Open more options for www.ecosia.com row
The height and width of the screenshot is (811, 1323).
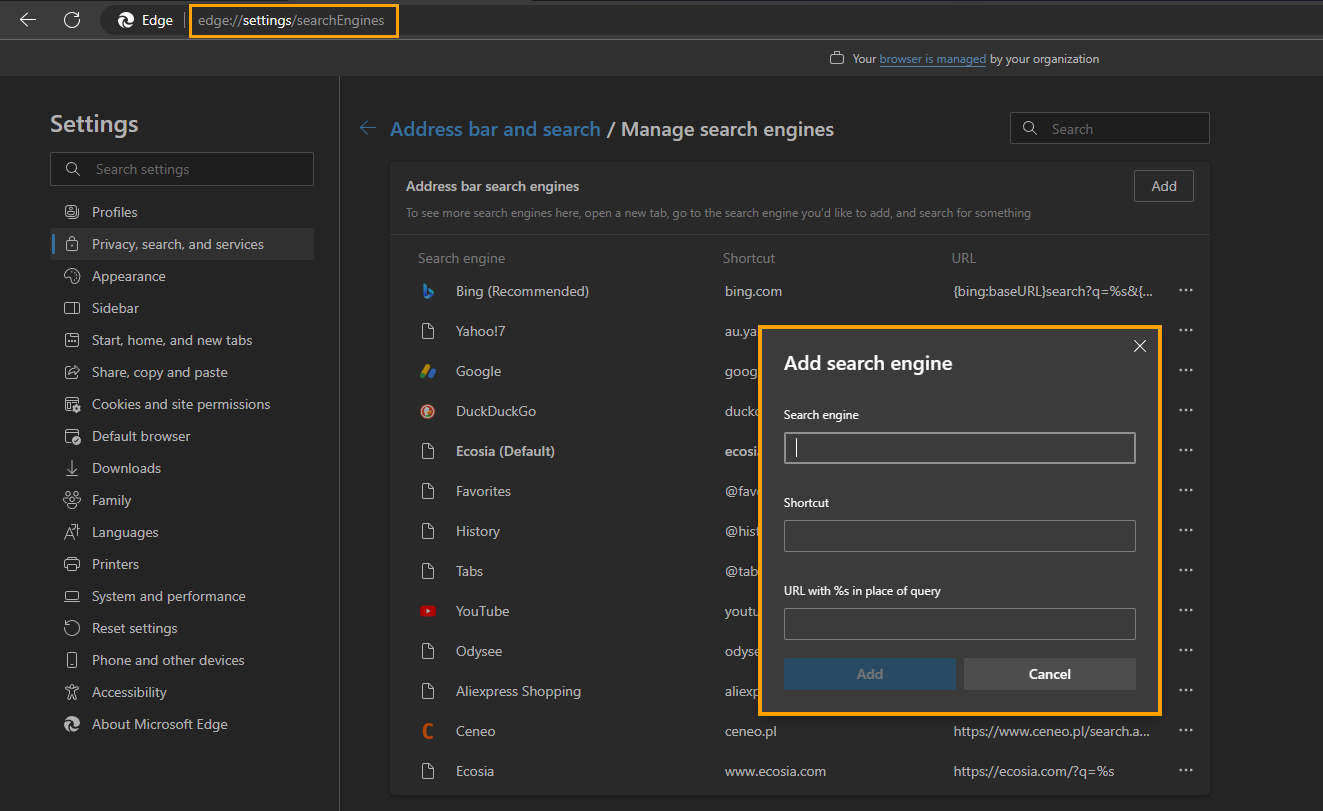[1186, 771]
